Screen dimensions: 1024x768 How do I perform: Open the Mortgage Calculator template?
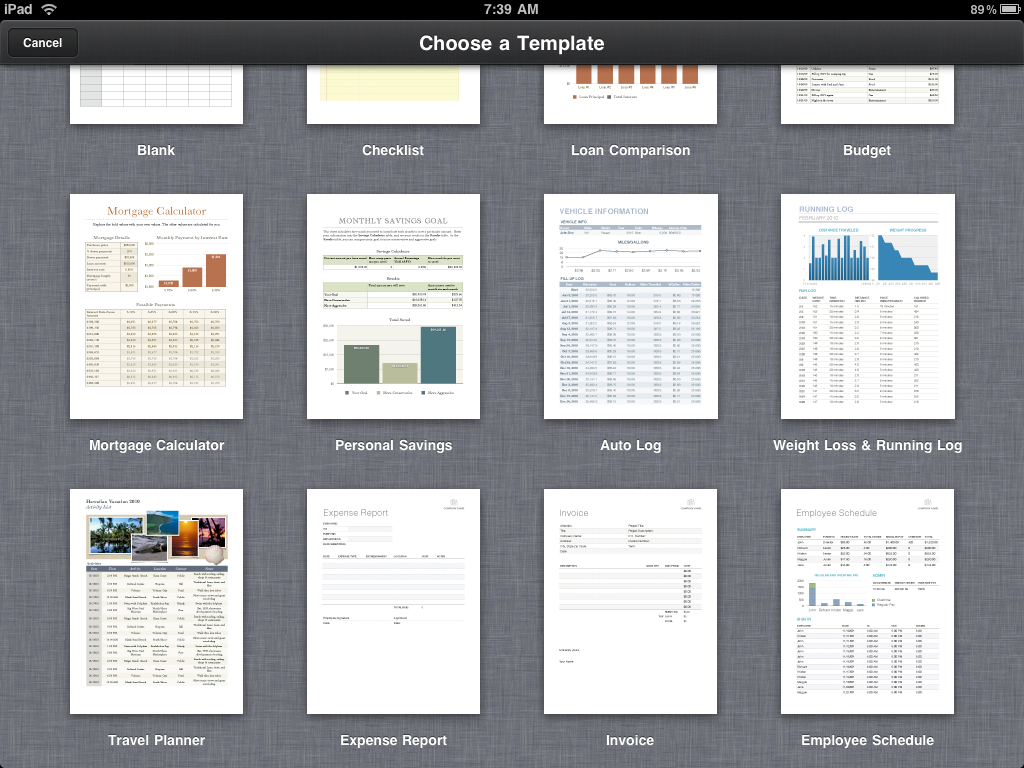(156, 306)
